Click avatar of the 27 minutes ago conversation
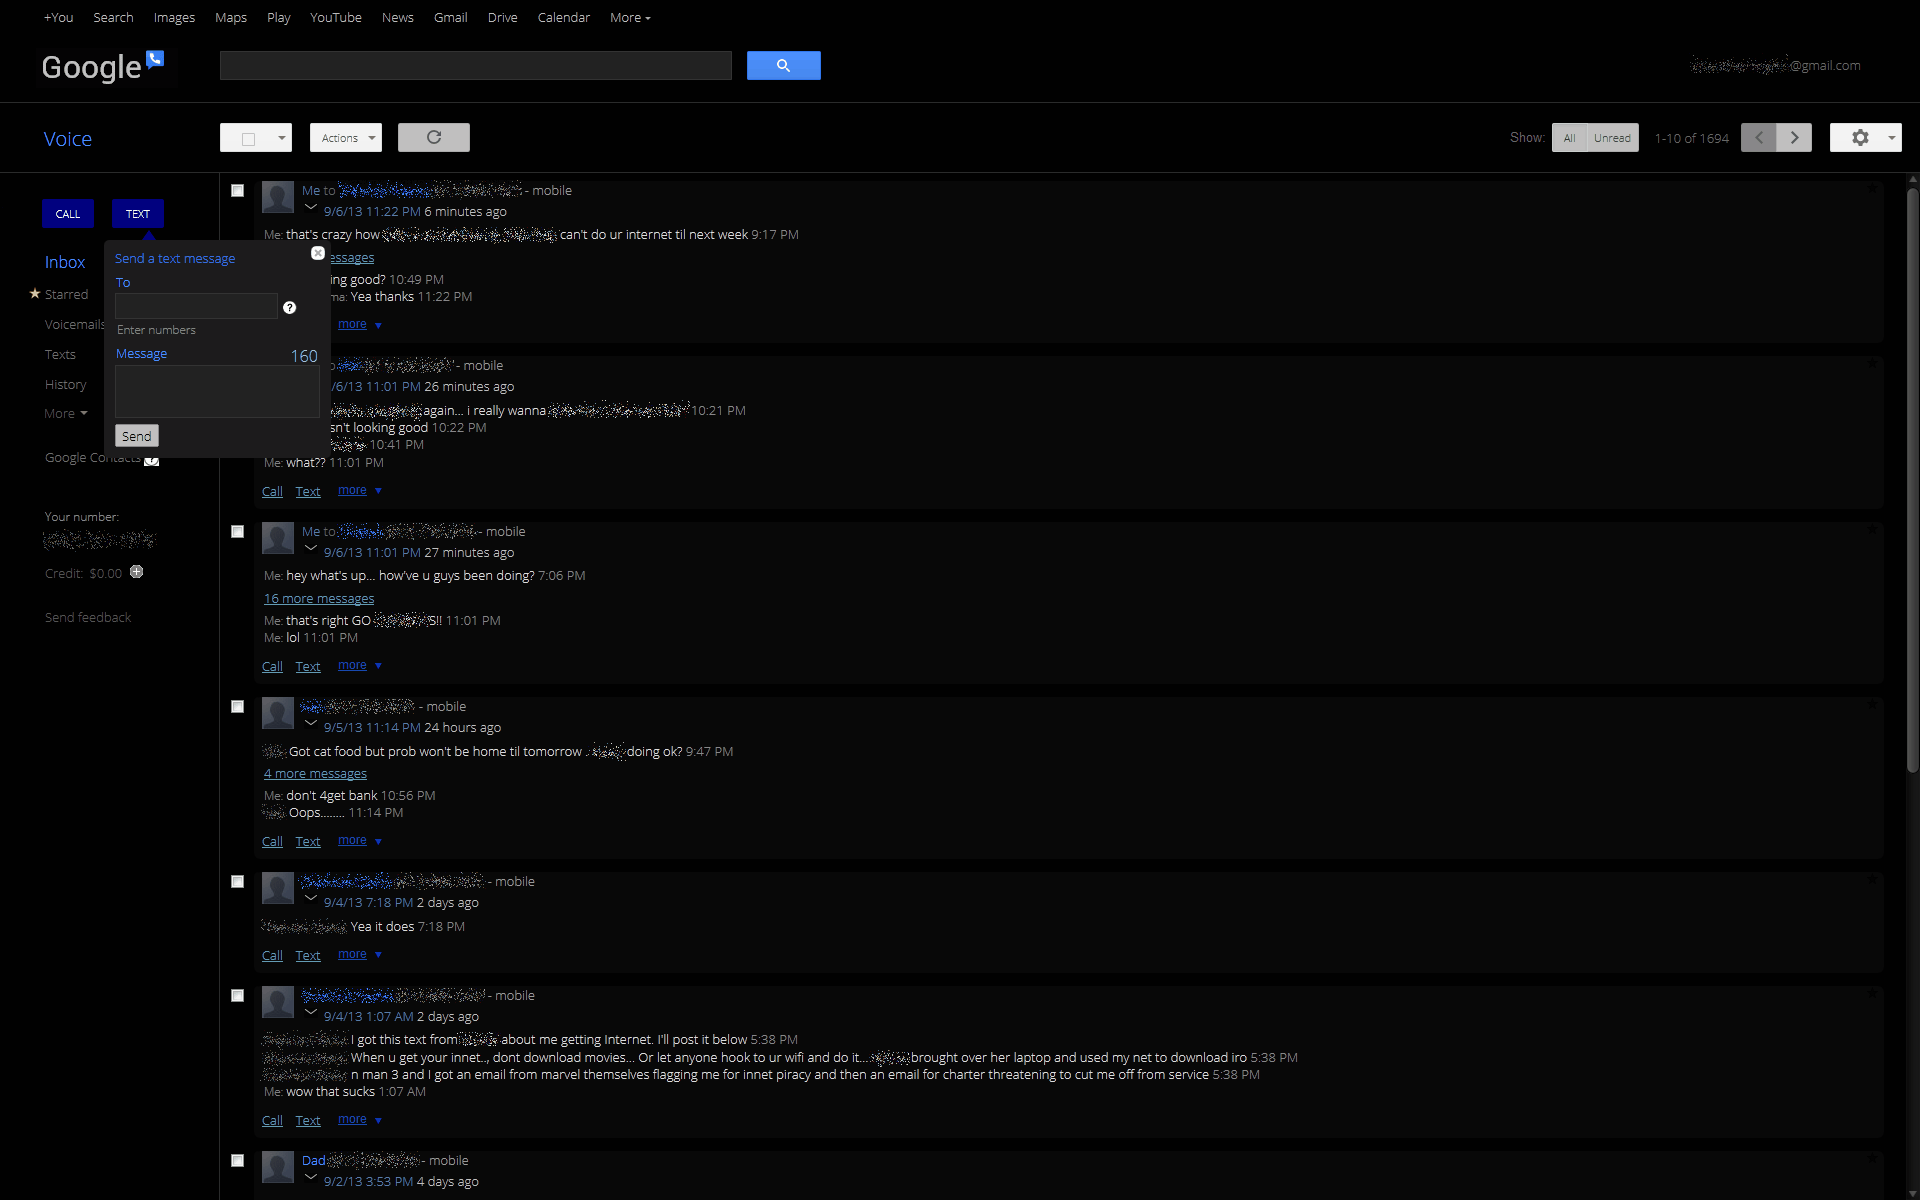This screenshot has width=1920, height=1200. pyautogui.click(x=278, y=538)
